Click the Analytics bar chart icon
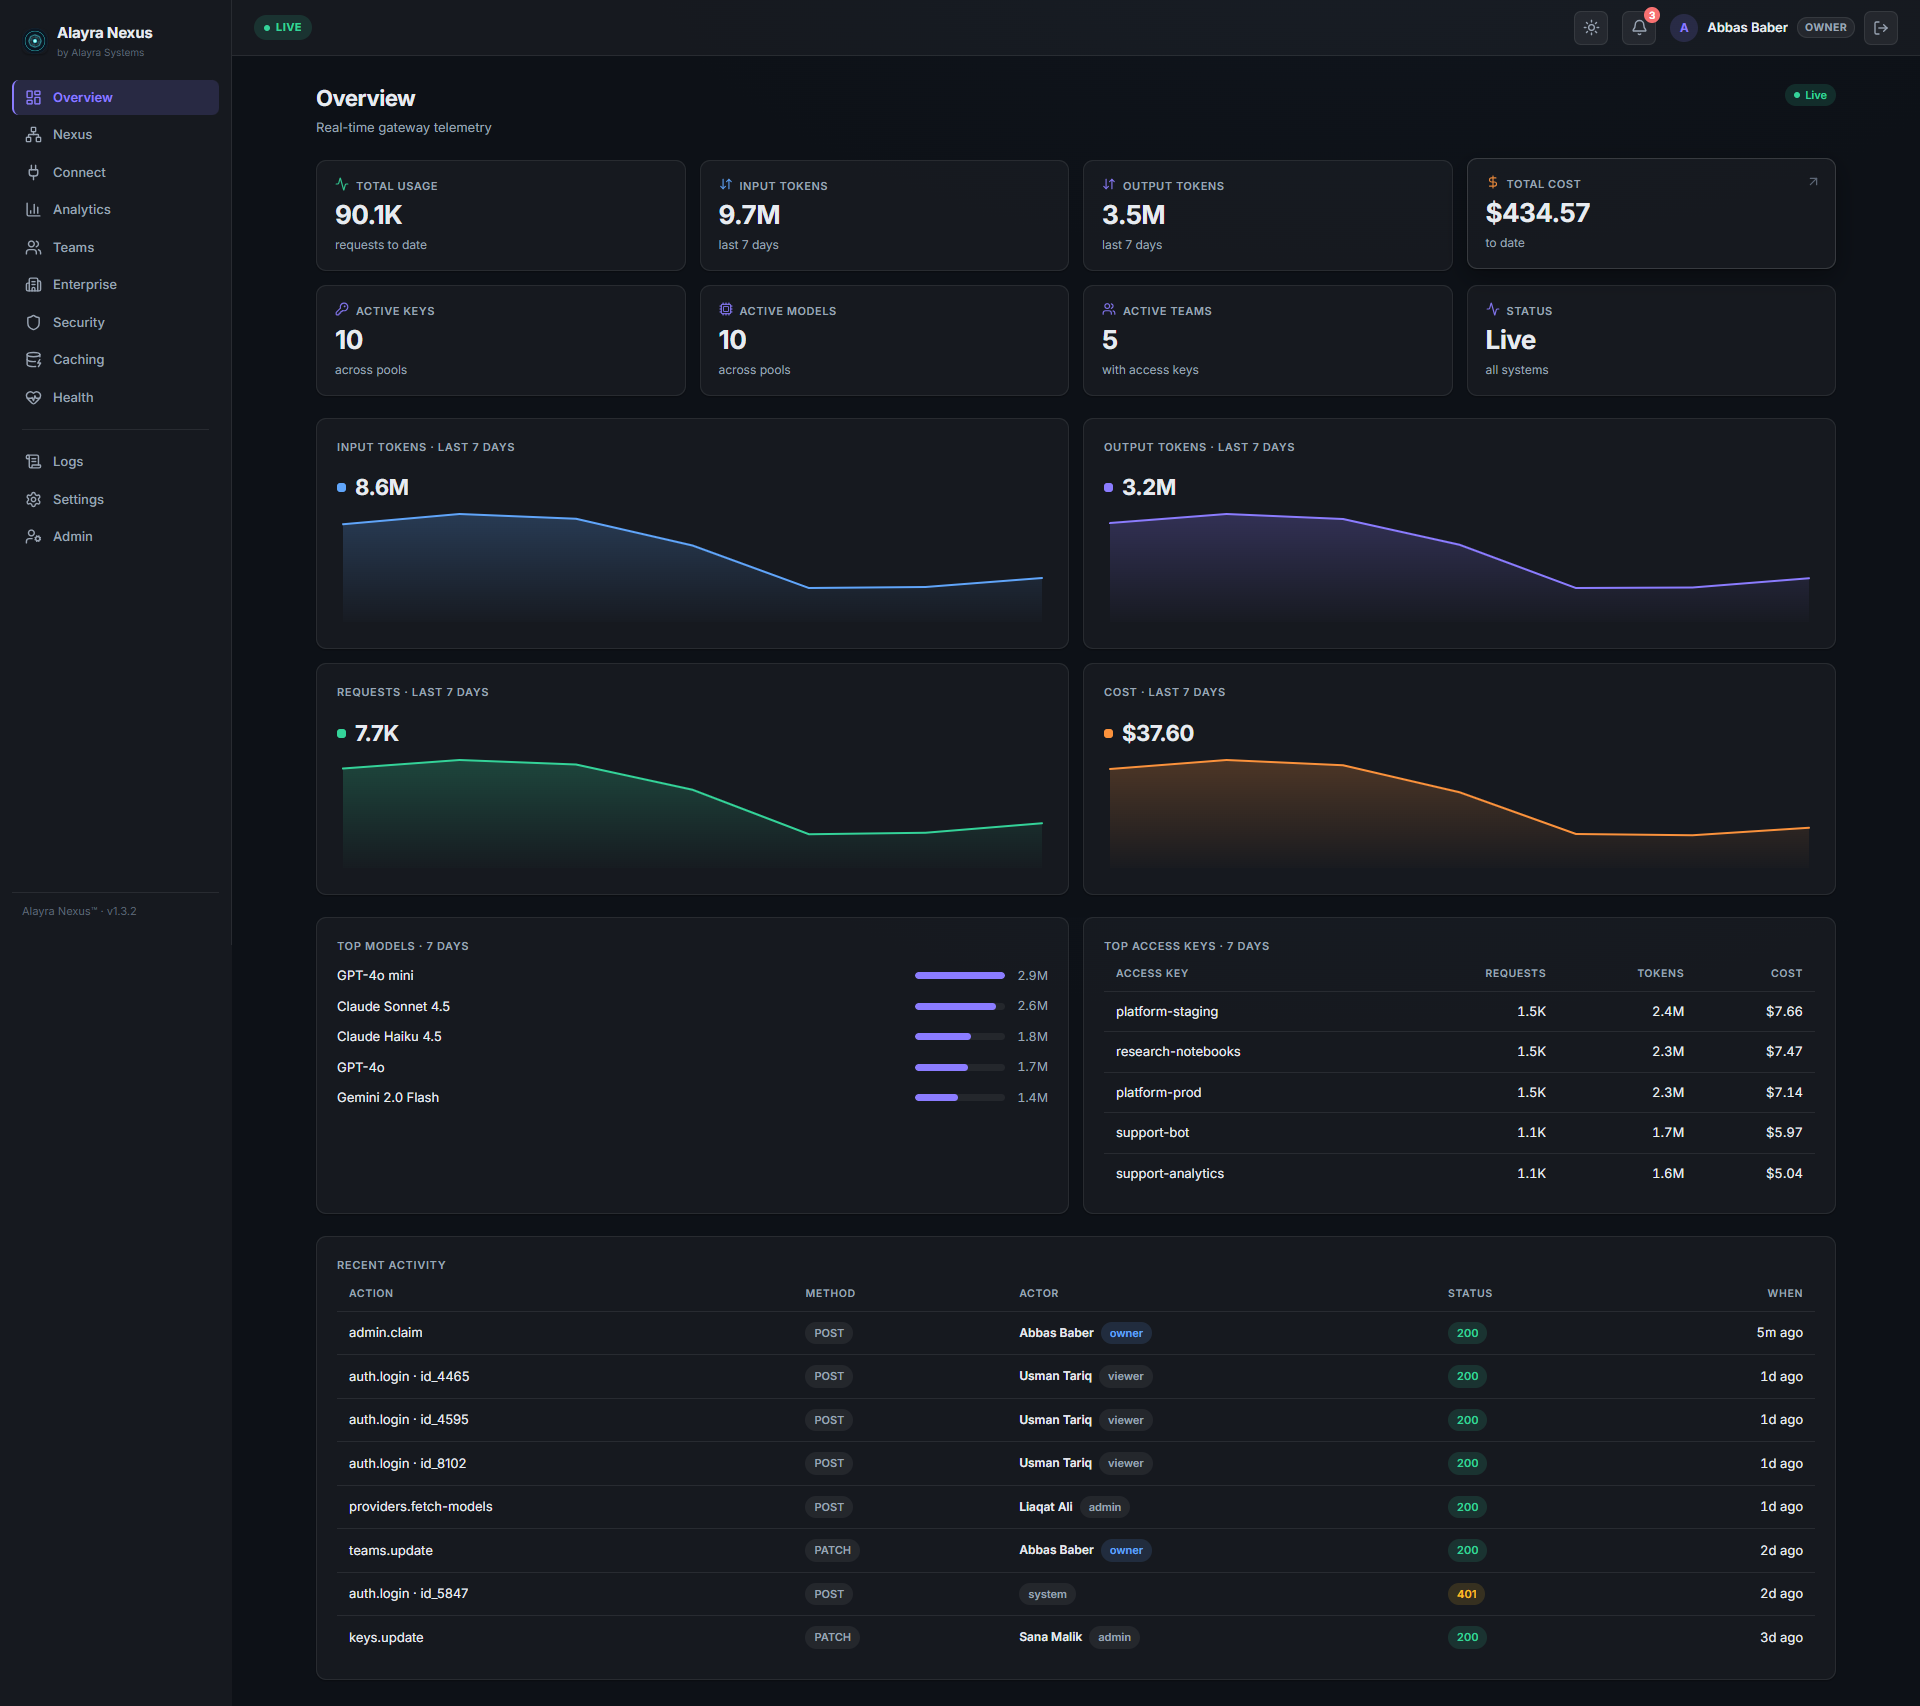 click(33, 210)
